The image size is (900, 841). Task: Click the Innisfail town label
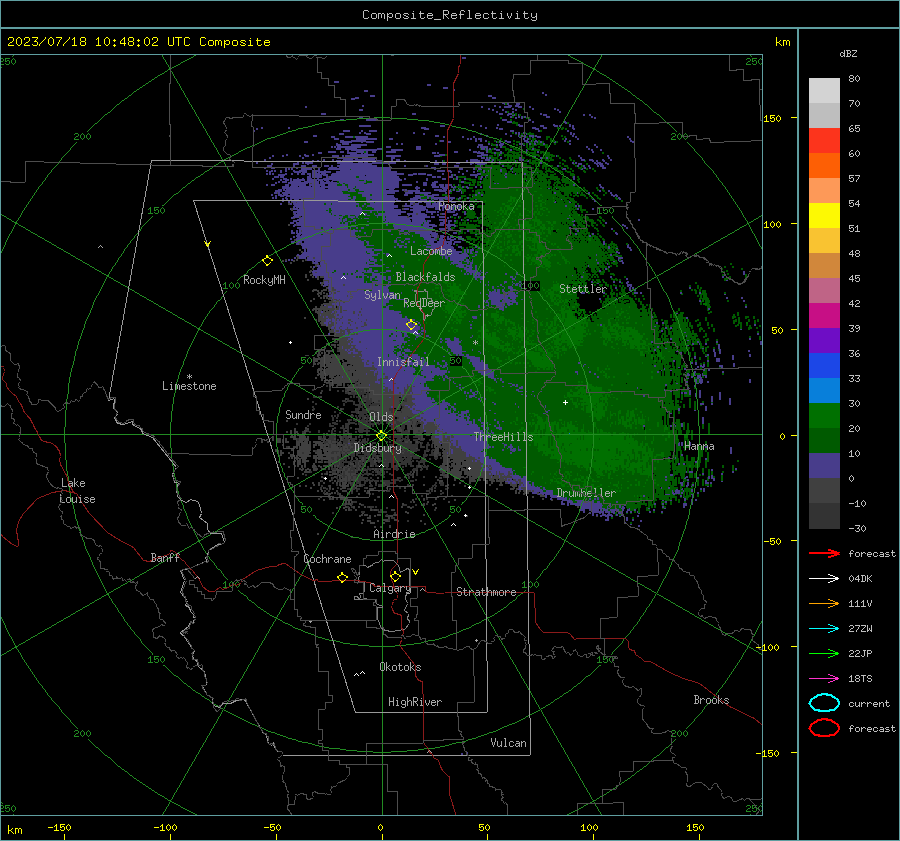pos(403,362)
